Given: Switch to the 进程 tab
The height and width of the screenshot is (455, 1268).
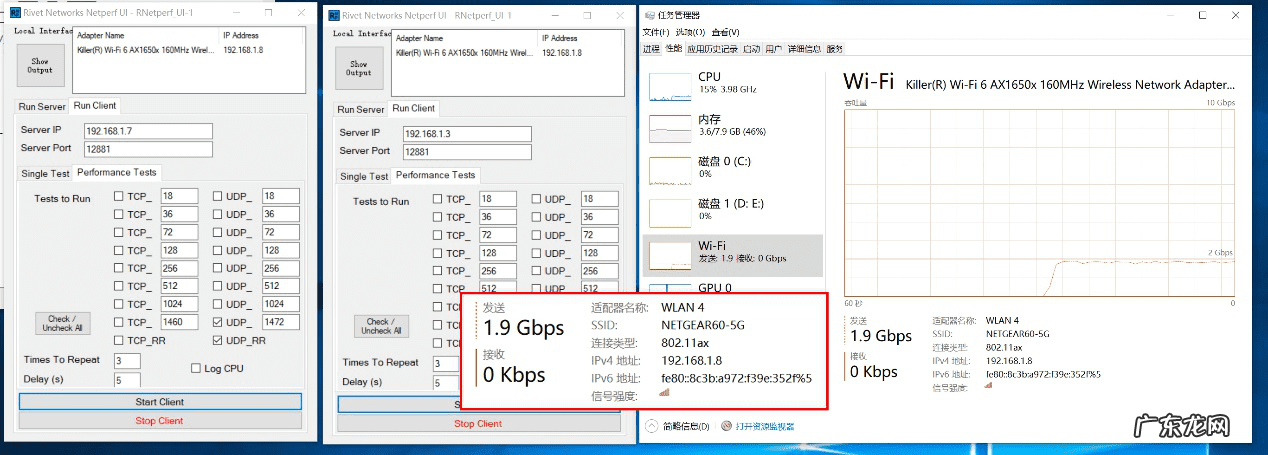Looking at the screenshot, I should [x=651, y=48].
